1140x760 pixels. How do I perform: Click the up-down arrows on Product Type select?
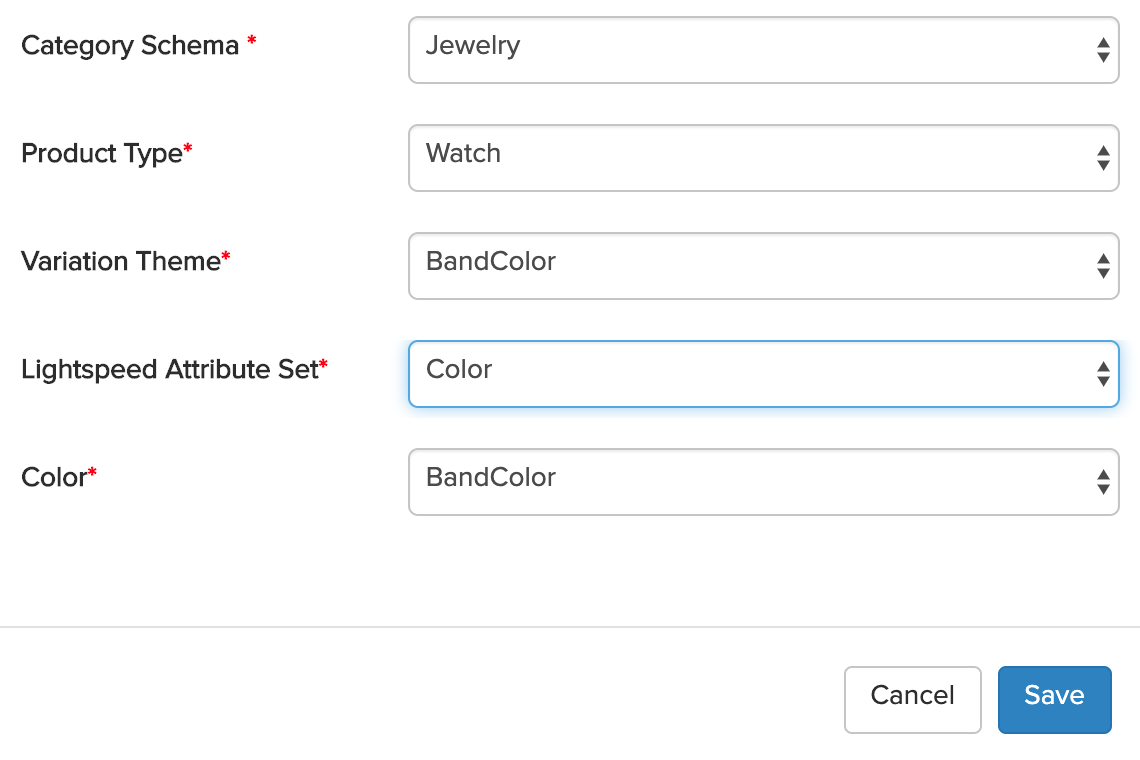[x=1102, y=158]
